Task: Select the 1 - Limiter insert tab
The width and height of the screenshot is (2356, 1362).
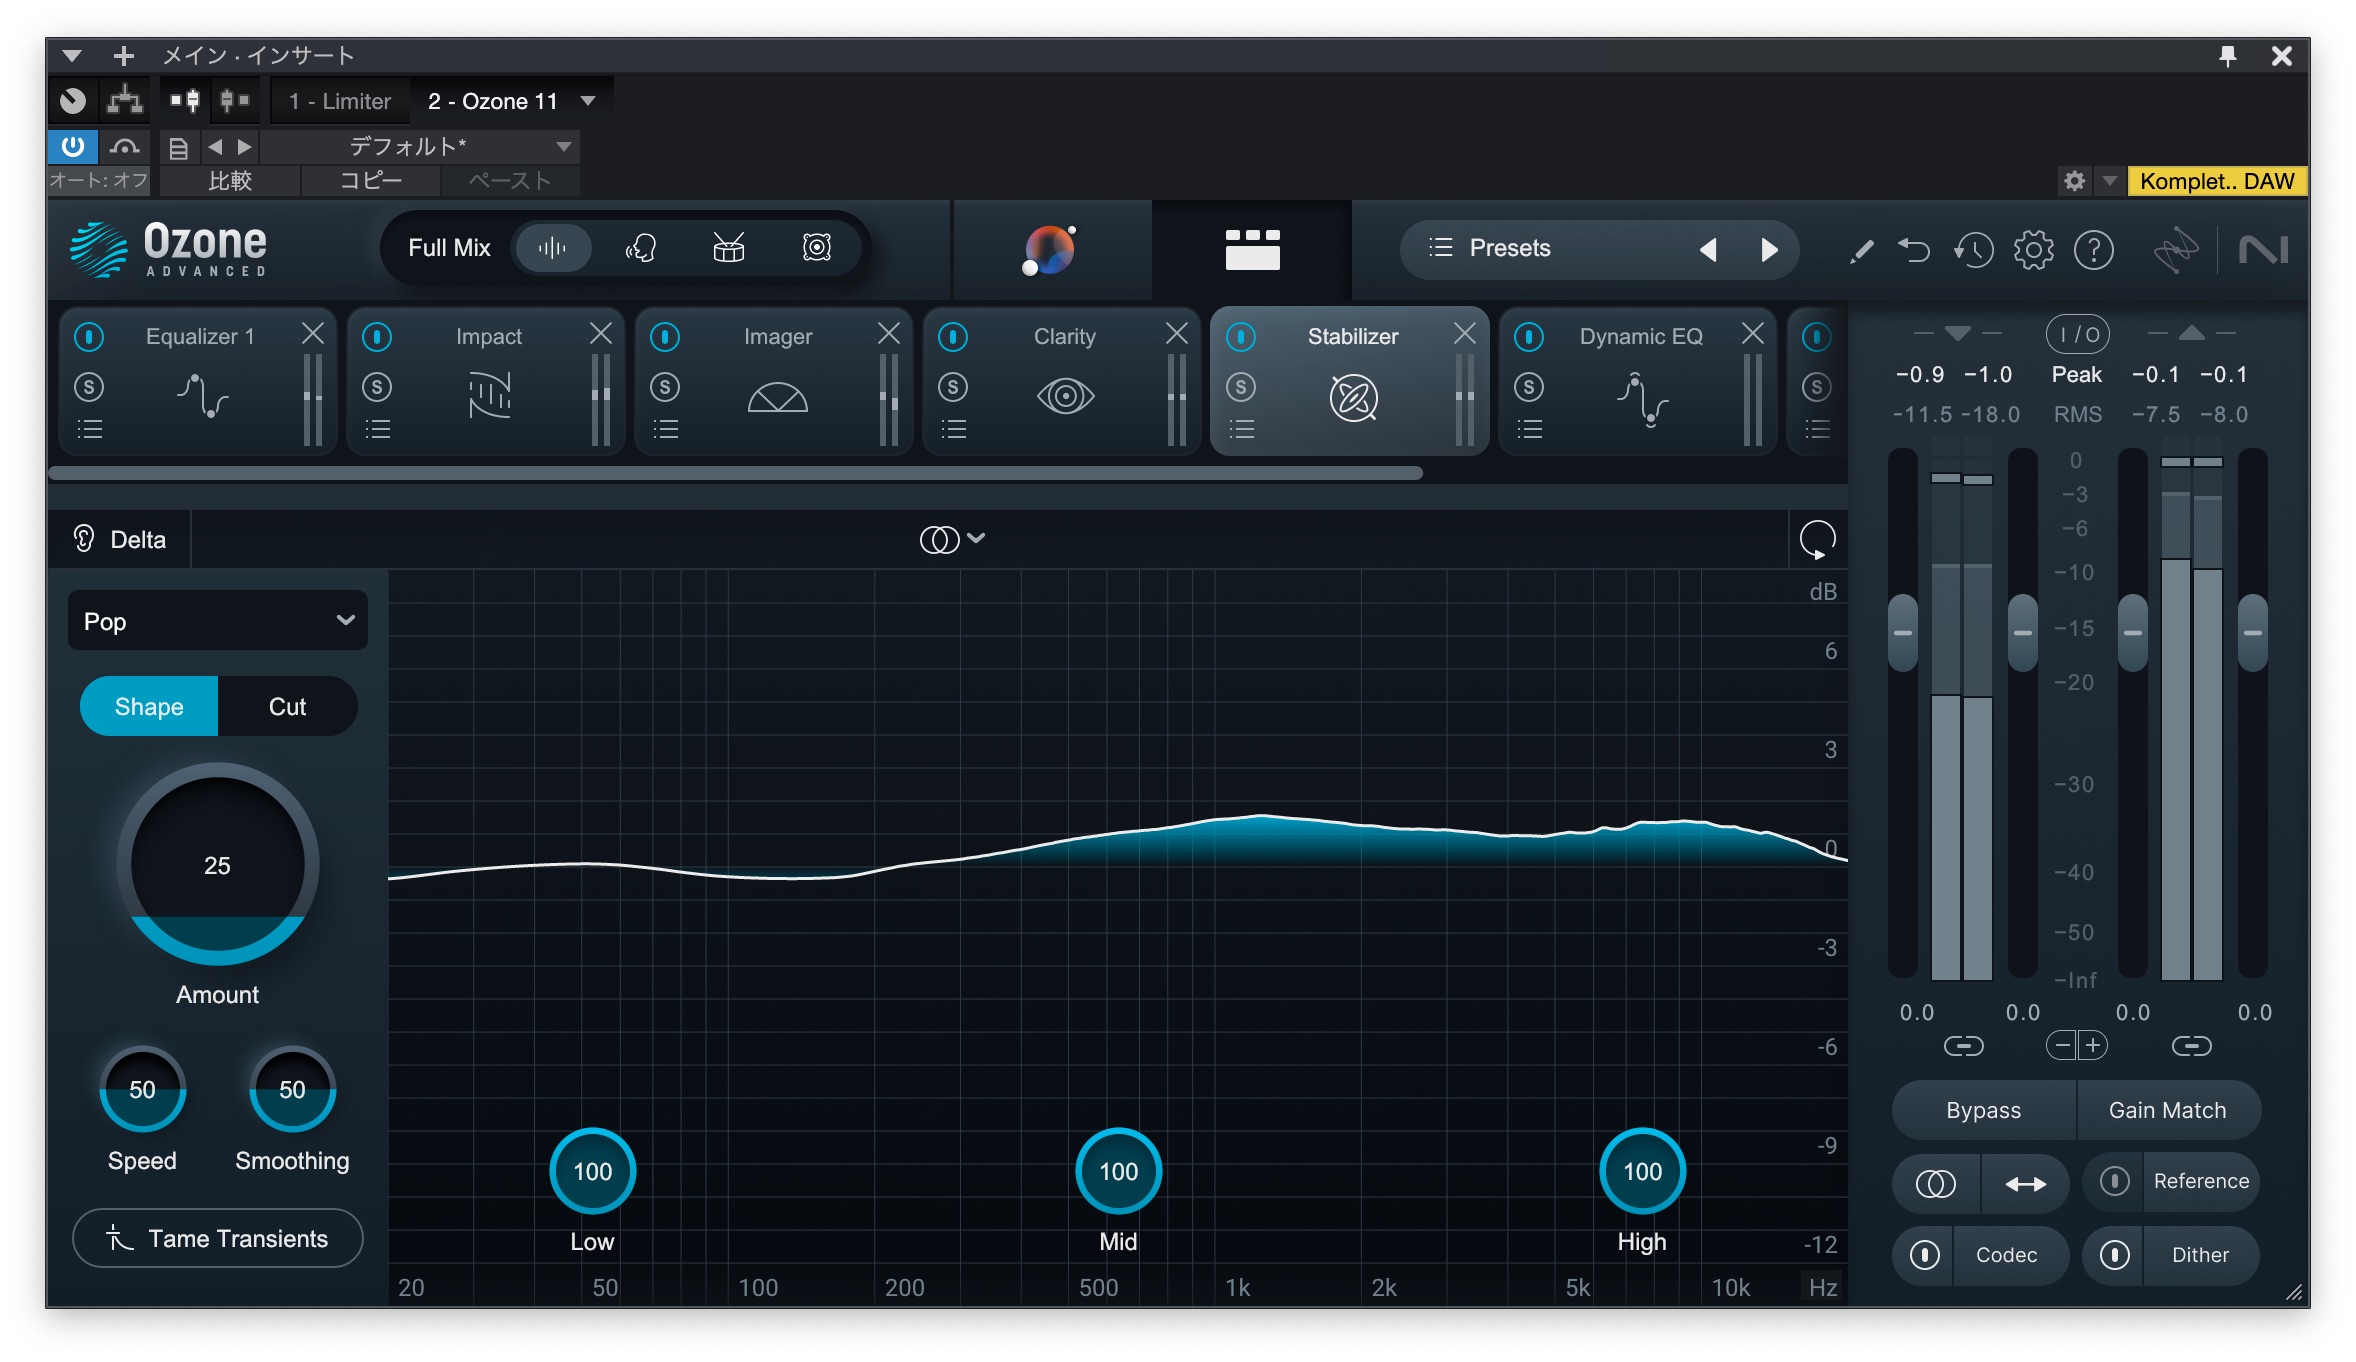Action: coord(339,101)
